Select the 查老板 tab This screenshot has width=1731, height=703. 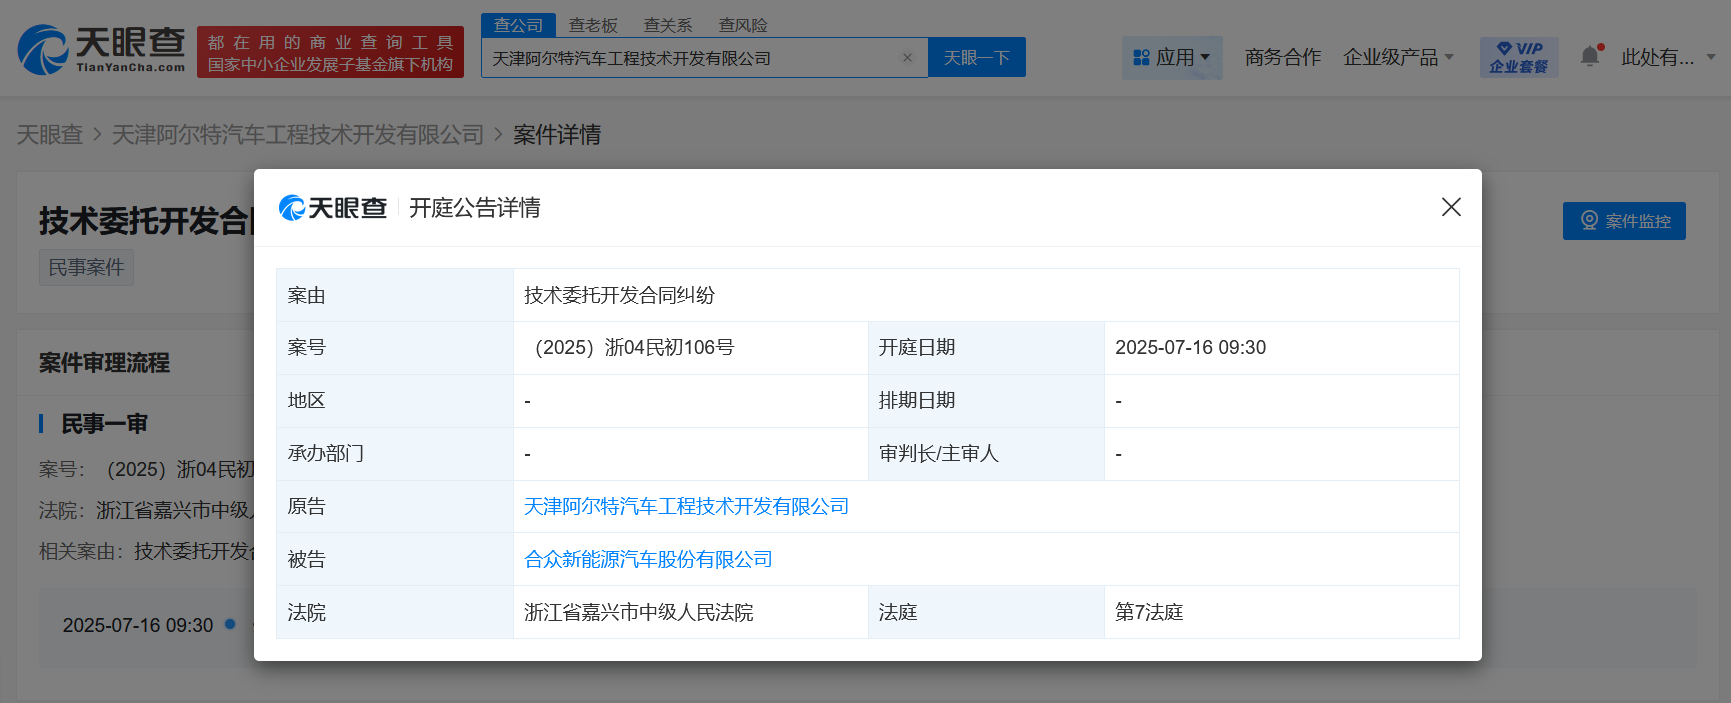593,25
